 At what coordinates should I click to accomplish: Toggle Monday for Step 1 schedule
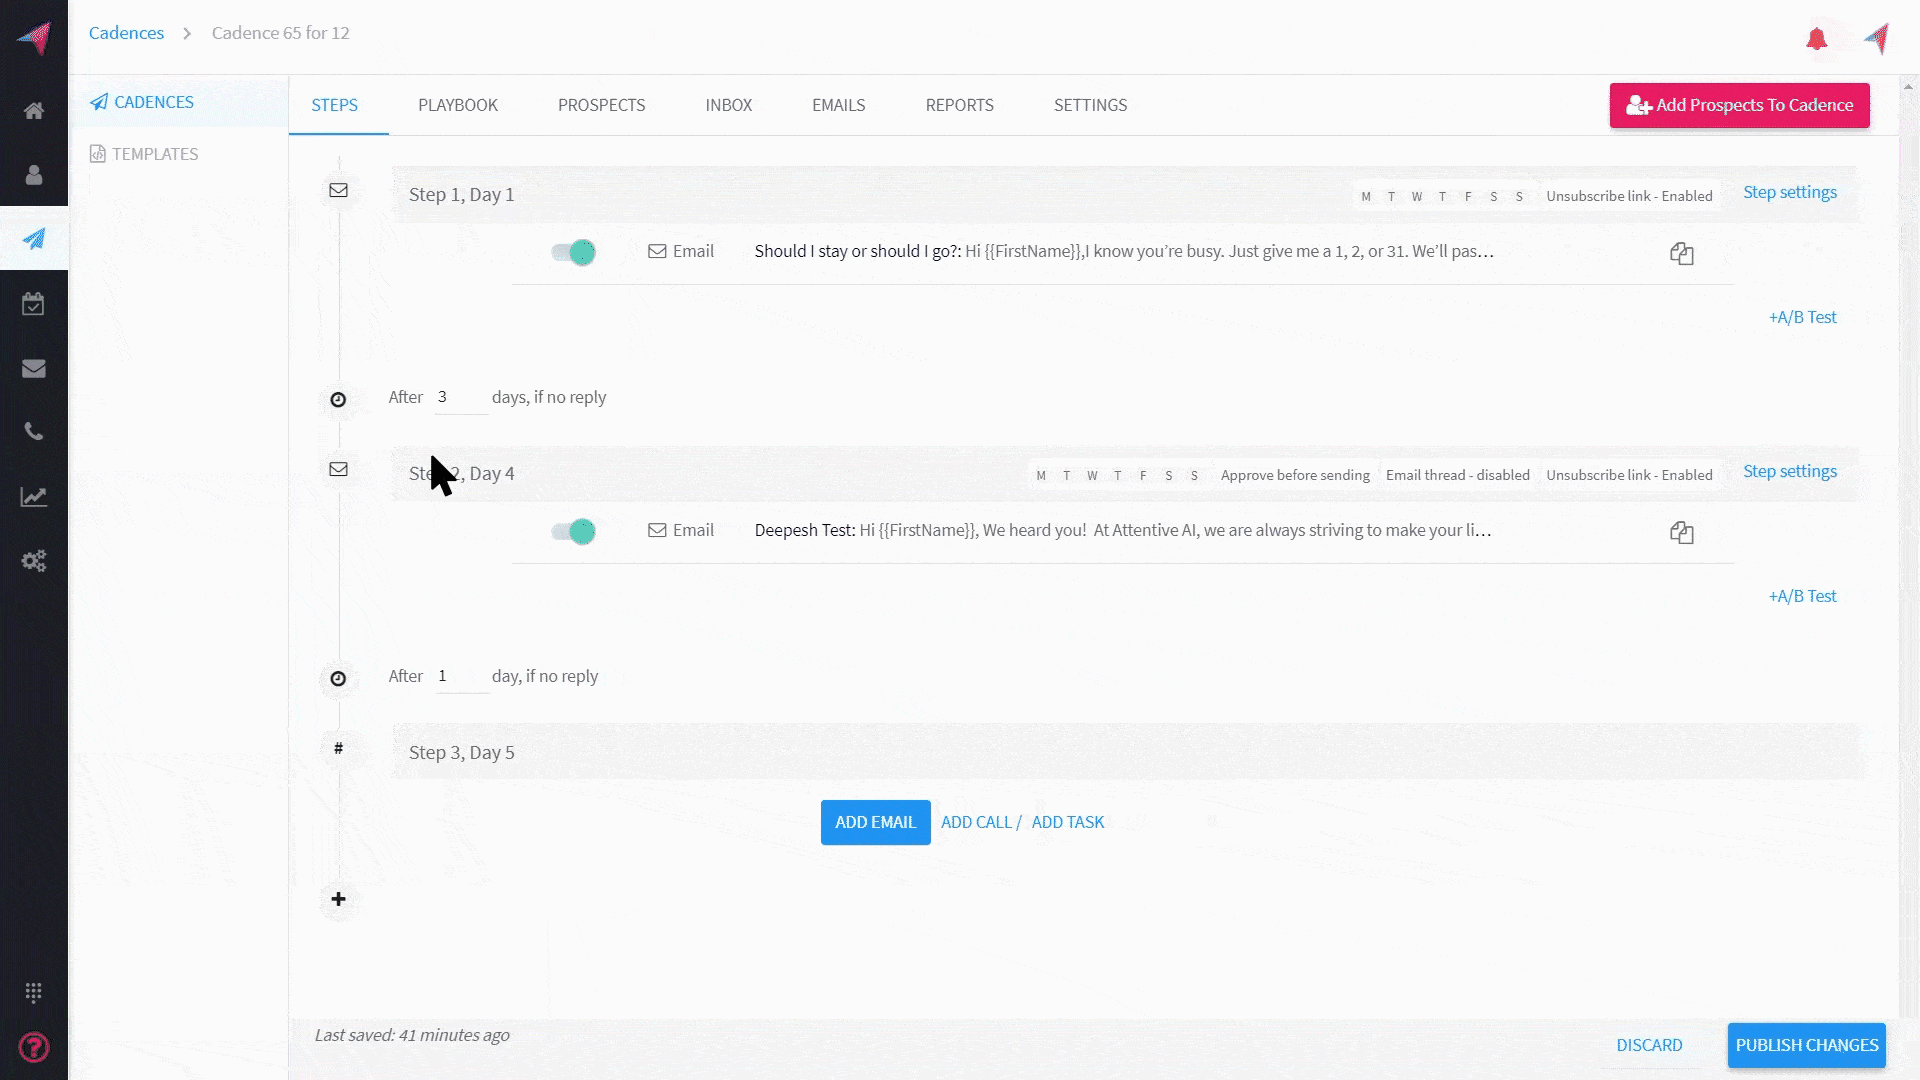tap(1365, 197)
